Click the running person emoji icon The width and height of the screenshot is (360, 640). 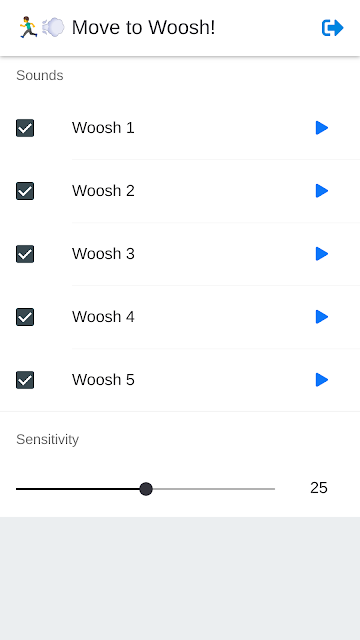click(29, 27)
